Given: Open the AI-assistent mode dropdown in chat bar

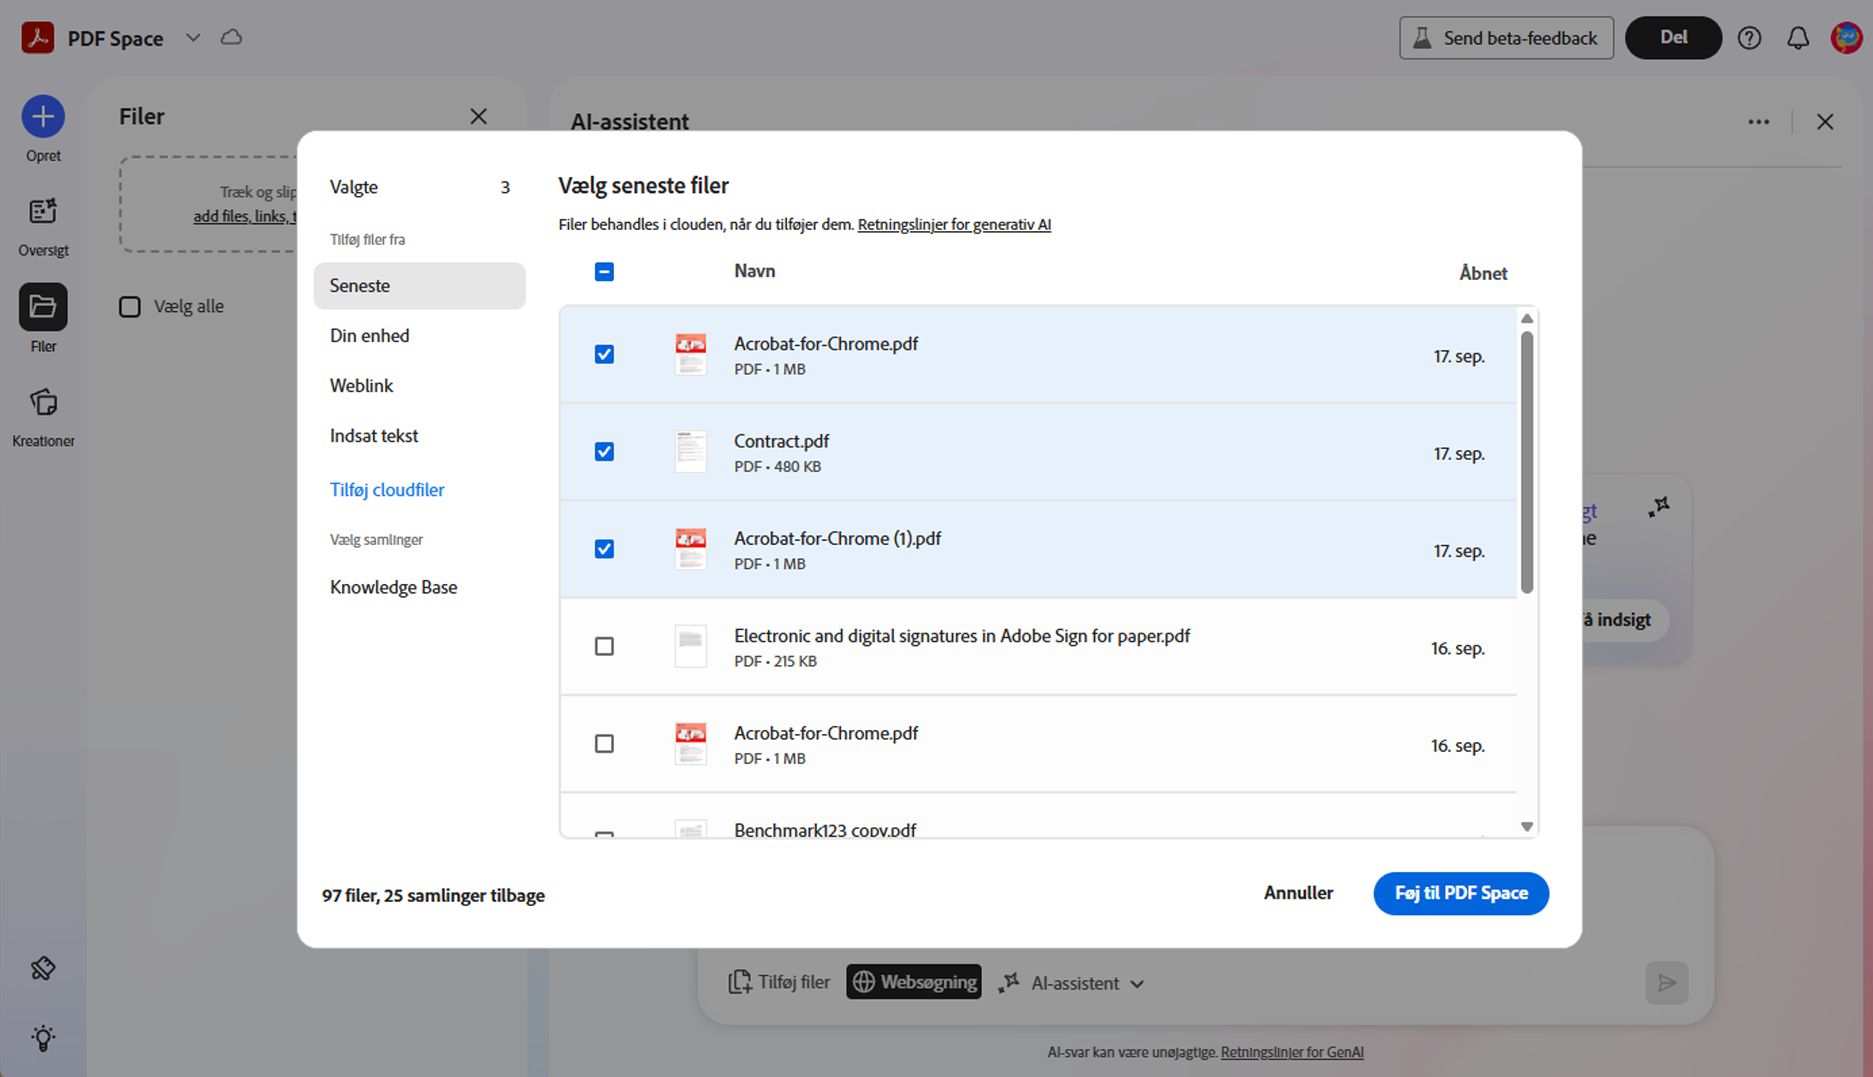Looking at the screenshot, I should point(1072,983).
